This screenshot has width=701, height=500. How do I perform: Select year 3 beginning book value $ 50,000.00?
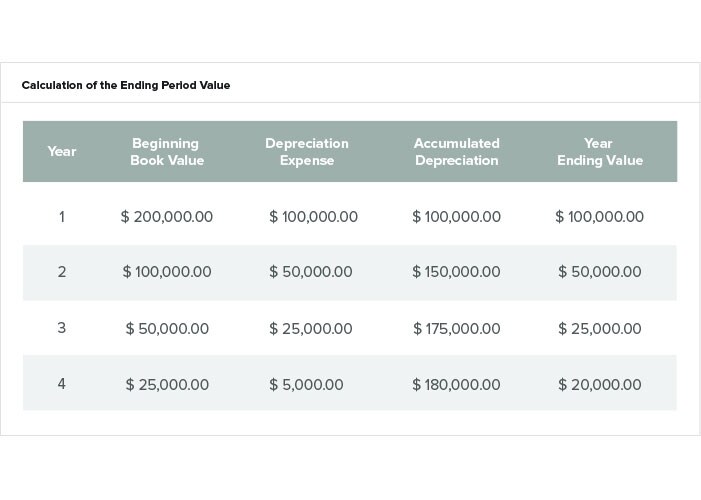tap(167, 329)
